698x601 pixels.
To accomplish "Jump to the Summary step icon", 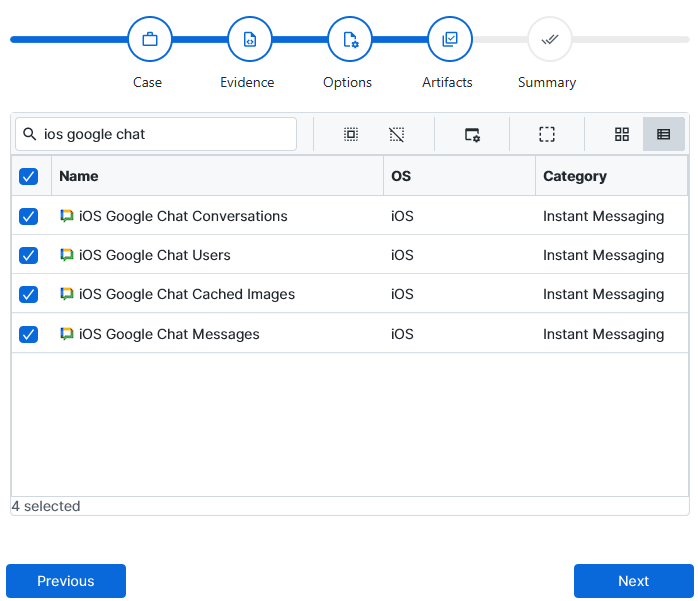I will pos(550,39).
